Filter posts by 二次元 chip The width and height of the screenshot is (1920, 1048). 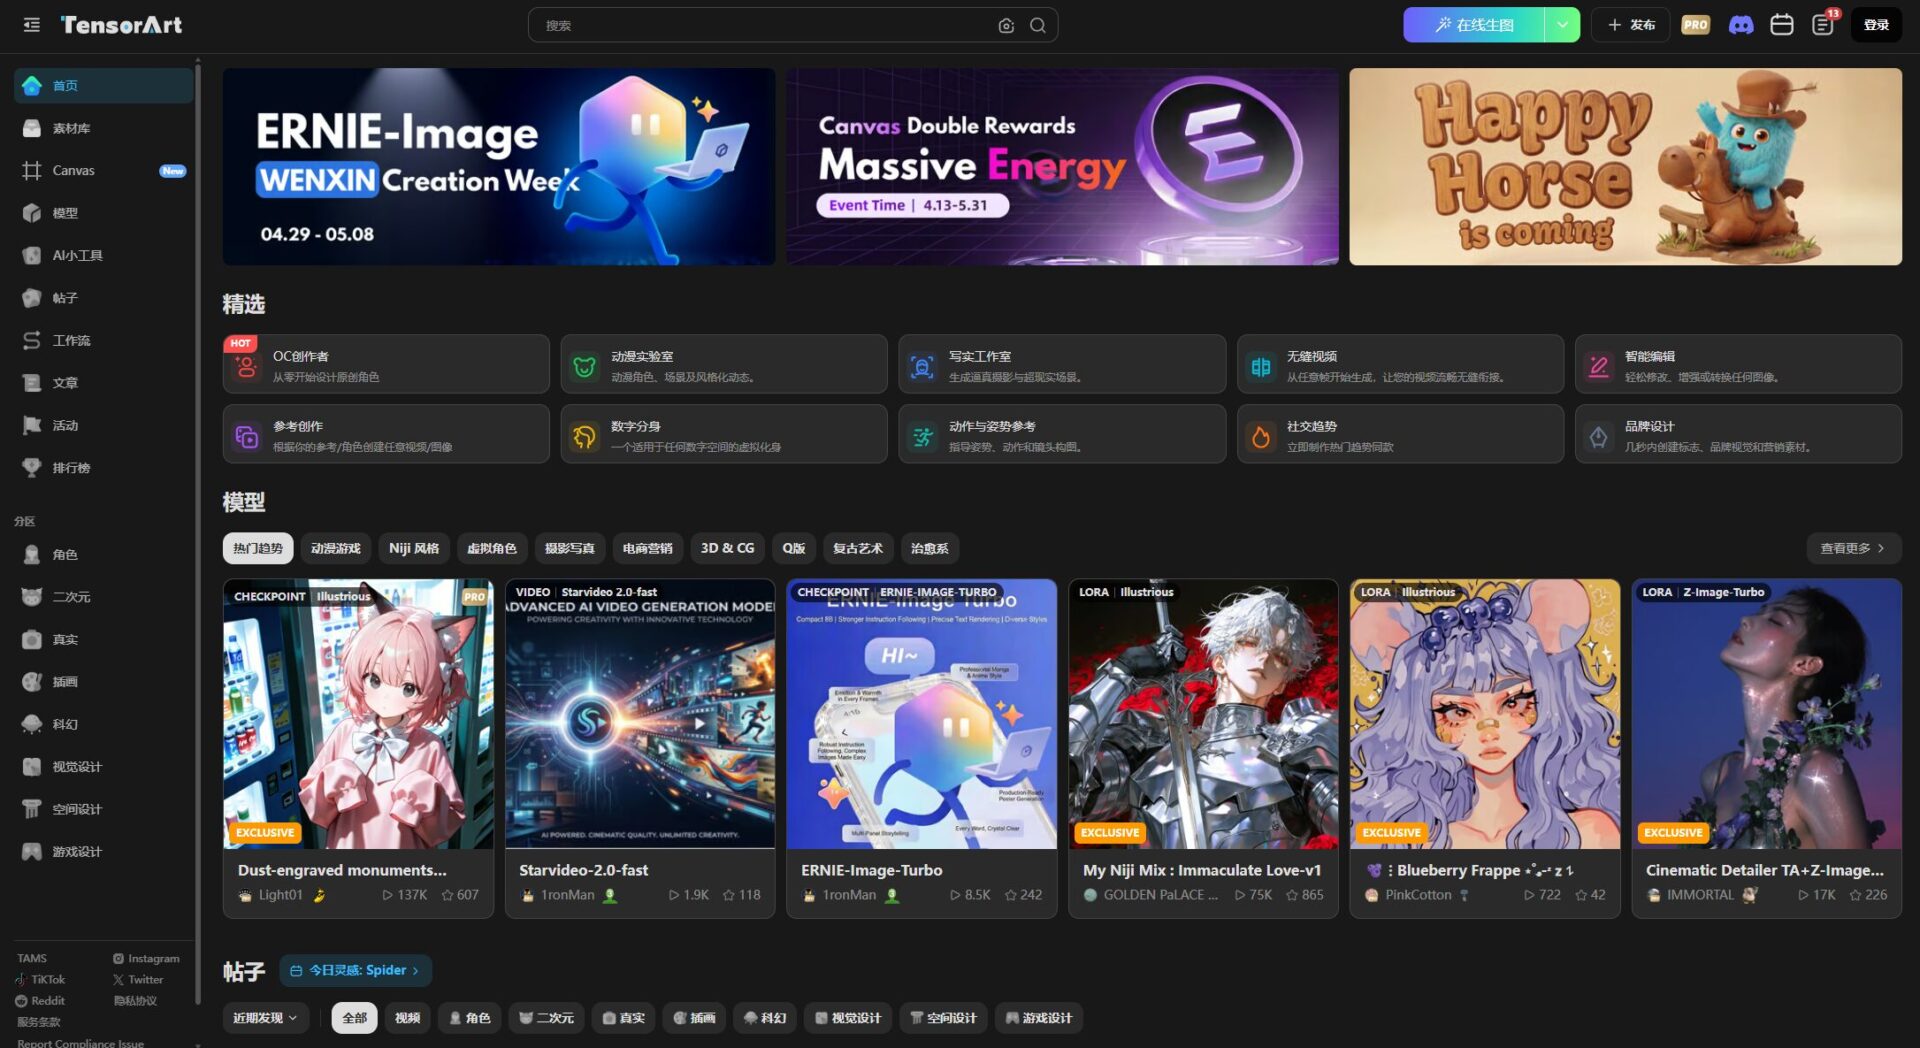pos(547,1018)
